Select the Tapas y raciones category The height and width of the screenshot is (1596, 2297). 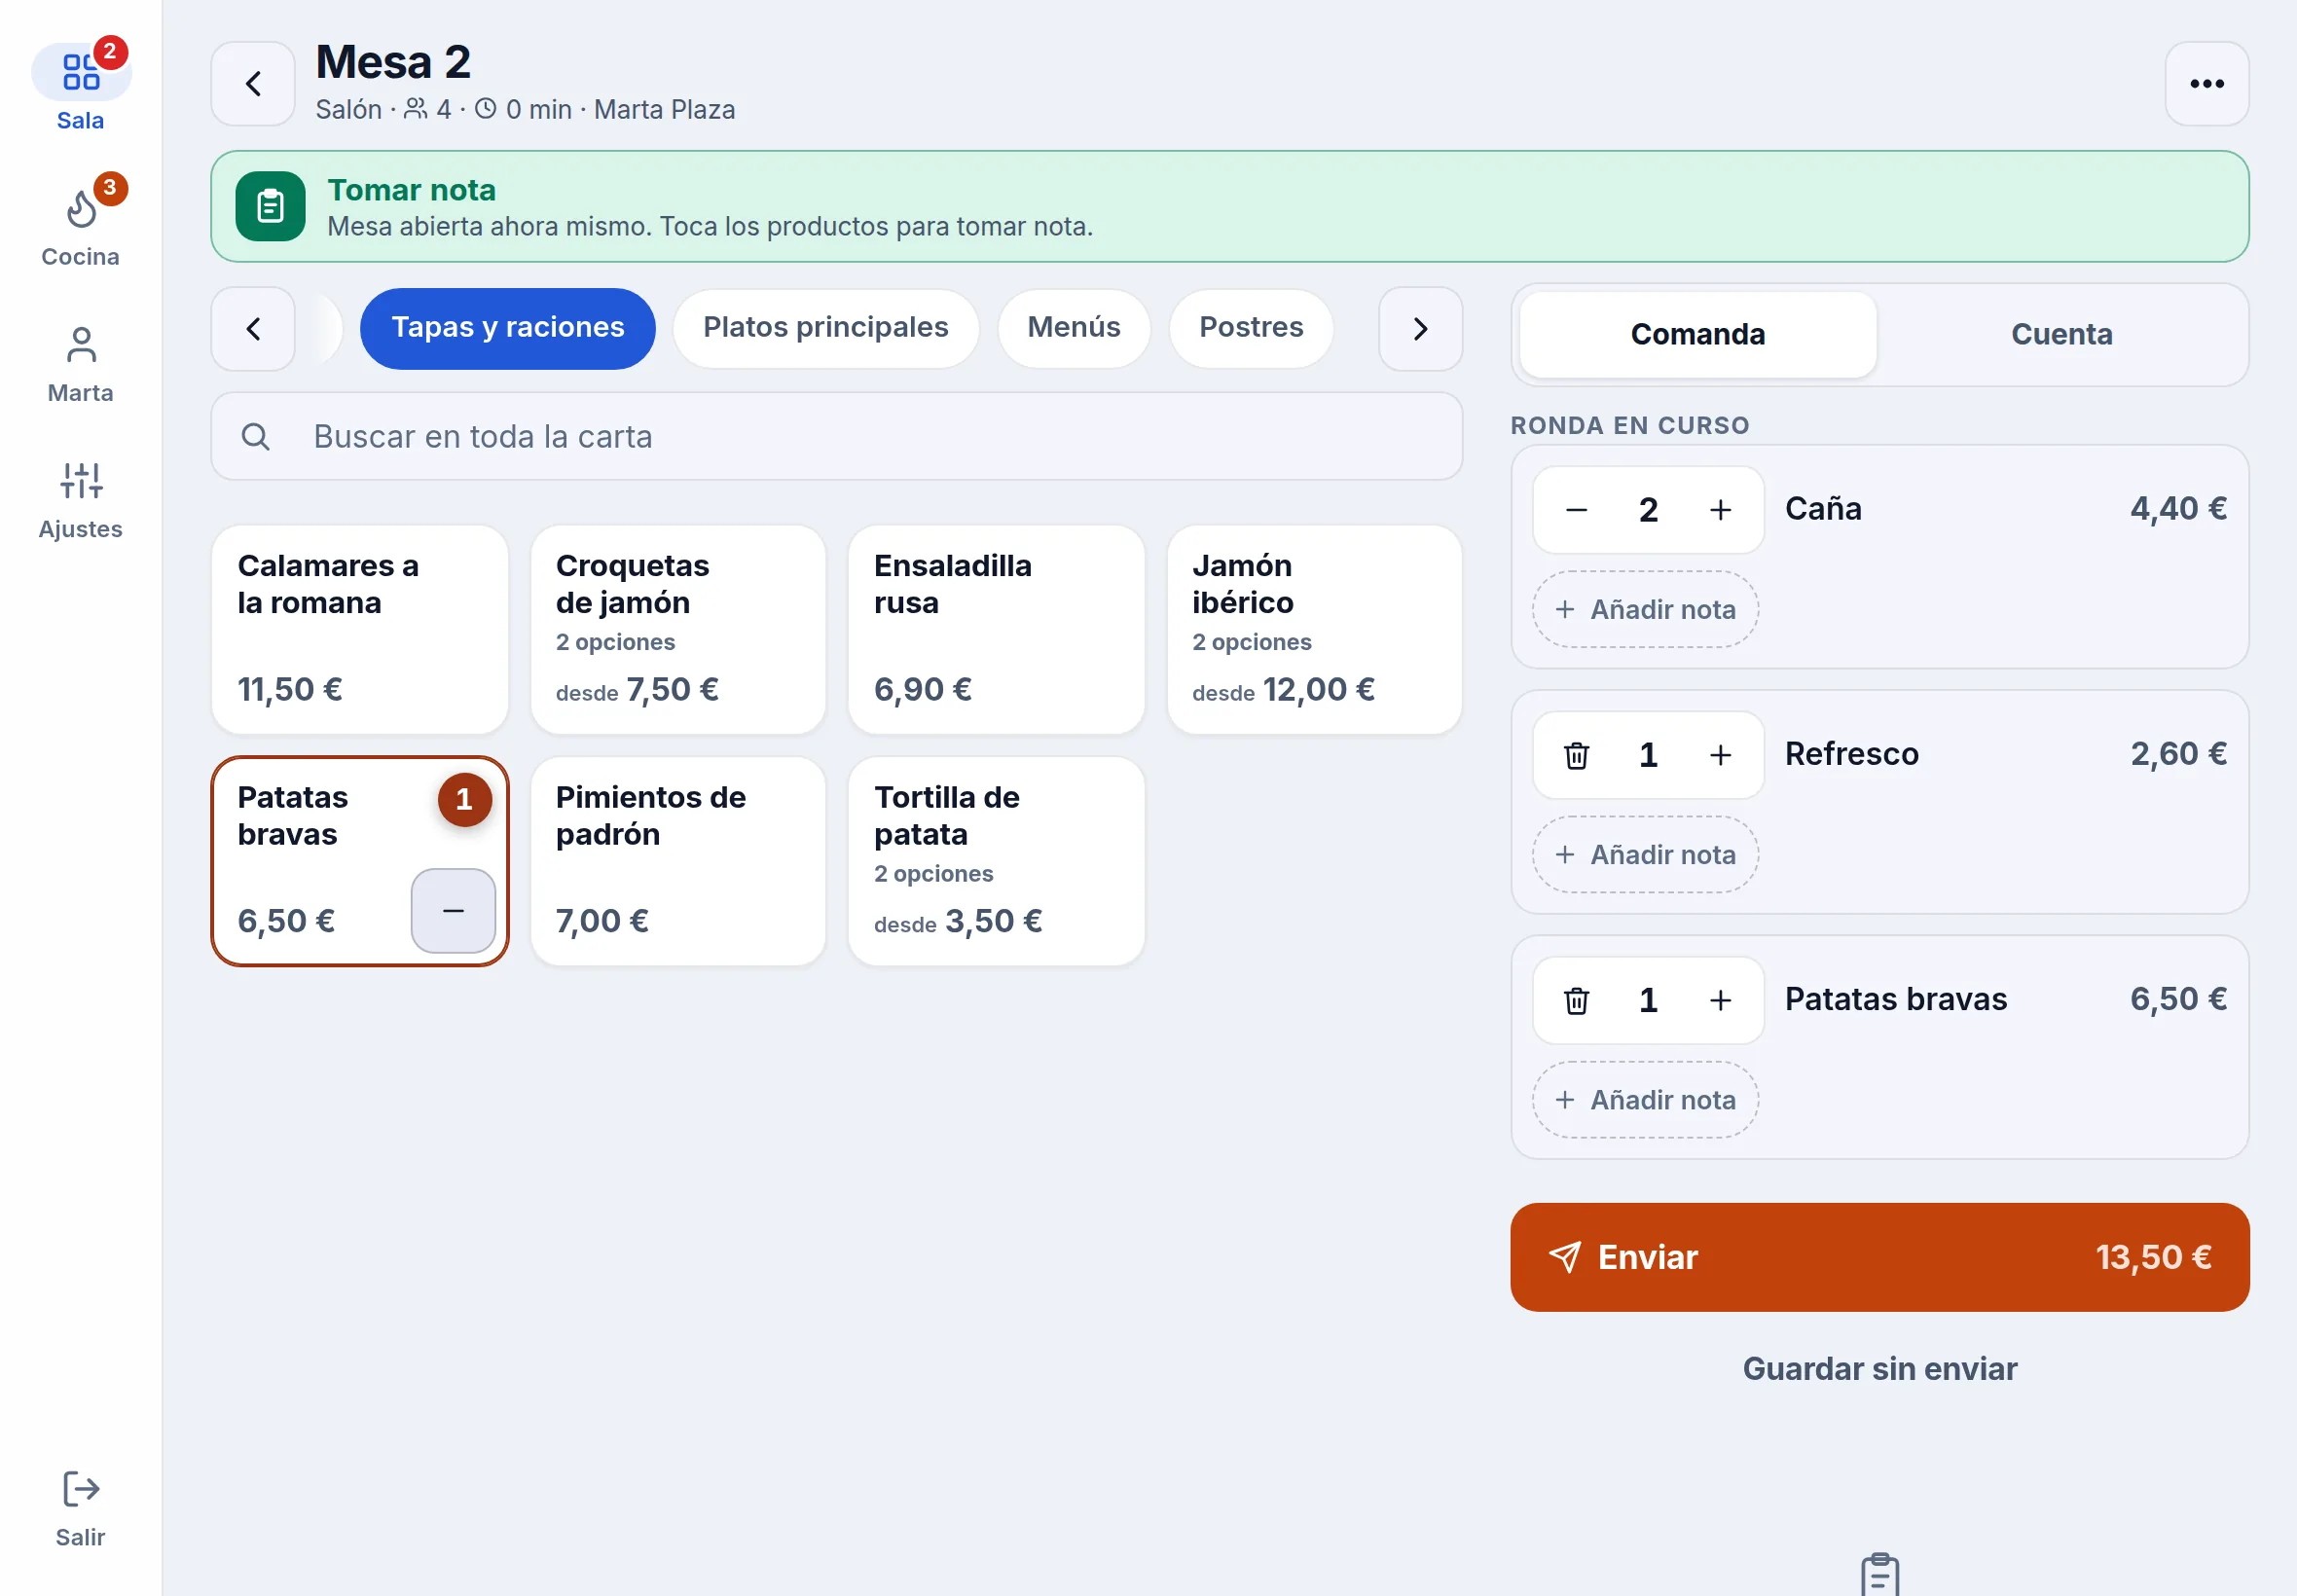pyautogui.click(x=507, y=328)
